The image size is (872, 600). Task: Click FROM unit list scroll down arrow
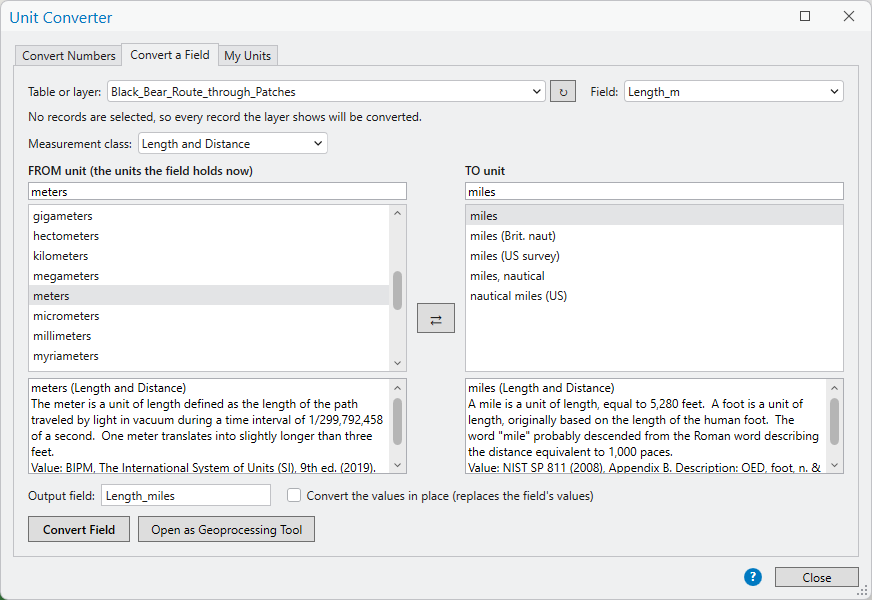click(x=397, y=363)
